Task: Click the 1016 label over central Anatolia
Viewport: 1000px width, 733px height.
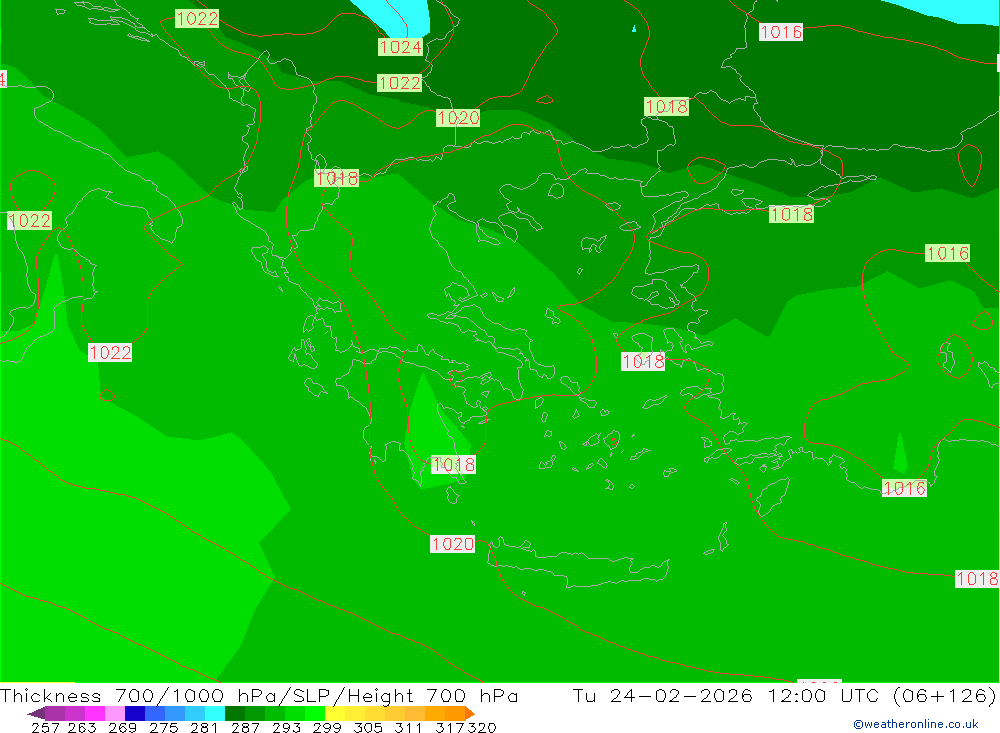Action: [948, 253]
